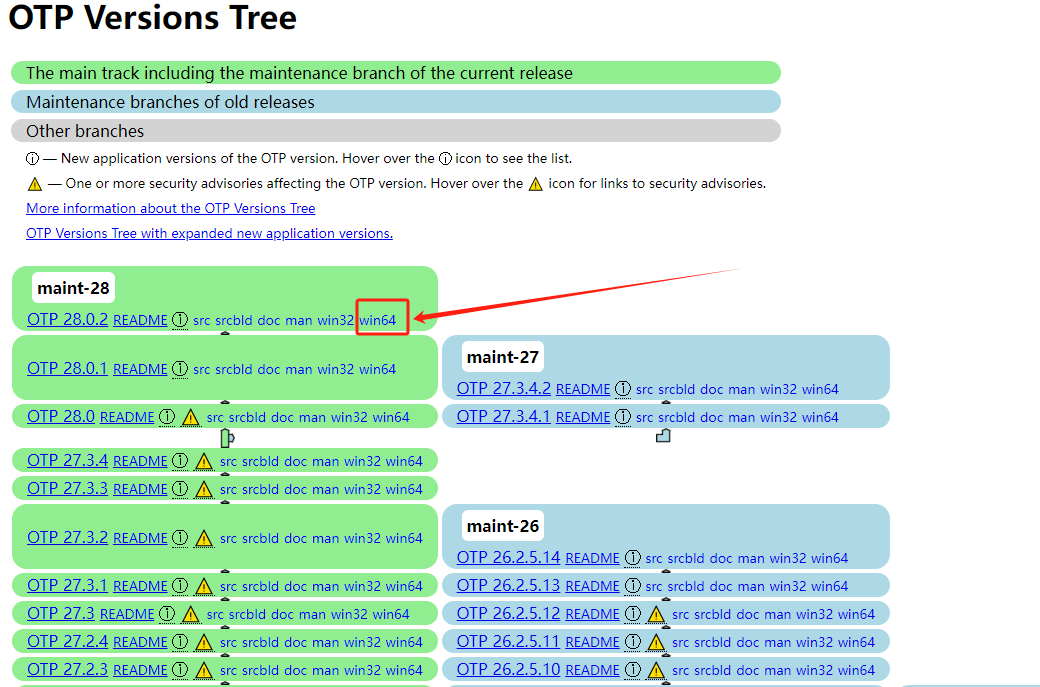
Task: Click the warning triangle for OTP 27.3.2
Action: click(x=205, y=538)
